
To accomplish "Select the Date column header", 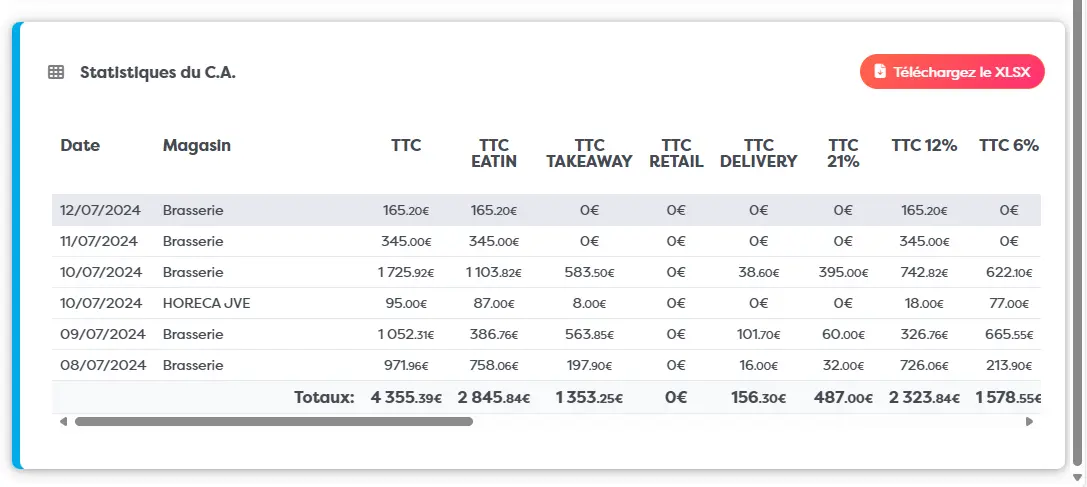I will pos(80,146).
